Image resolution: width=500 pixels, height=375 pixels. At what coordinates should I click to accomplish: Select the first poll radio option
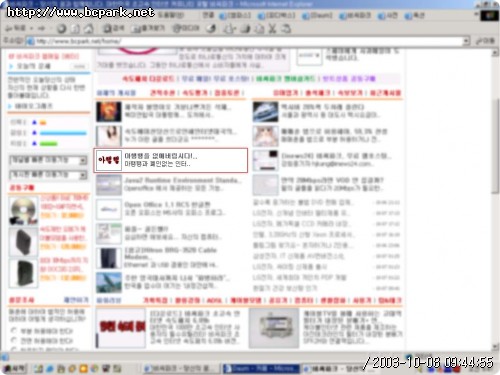coord(14,330)
